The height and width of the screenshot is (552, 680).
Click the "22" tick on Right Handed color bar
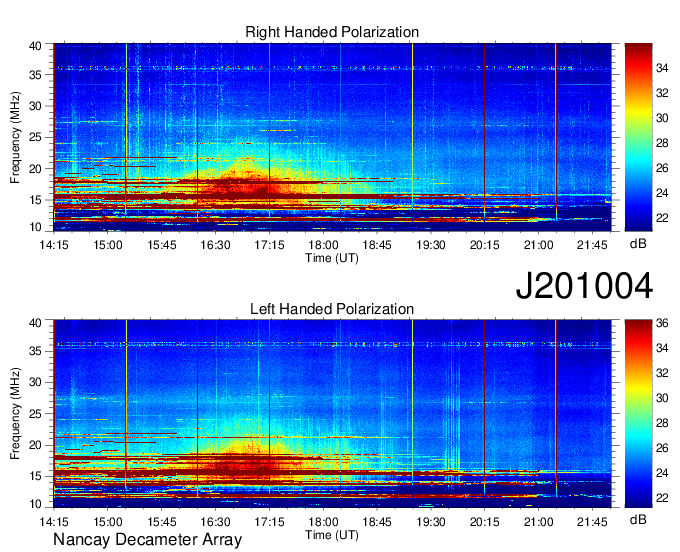point(662,218)
